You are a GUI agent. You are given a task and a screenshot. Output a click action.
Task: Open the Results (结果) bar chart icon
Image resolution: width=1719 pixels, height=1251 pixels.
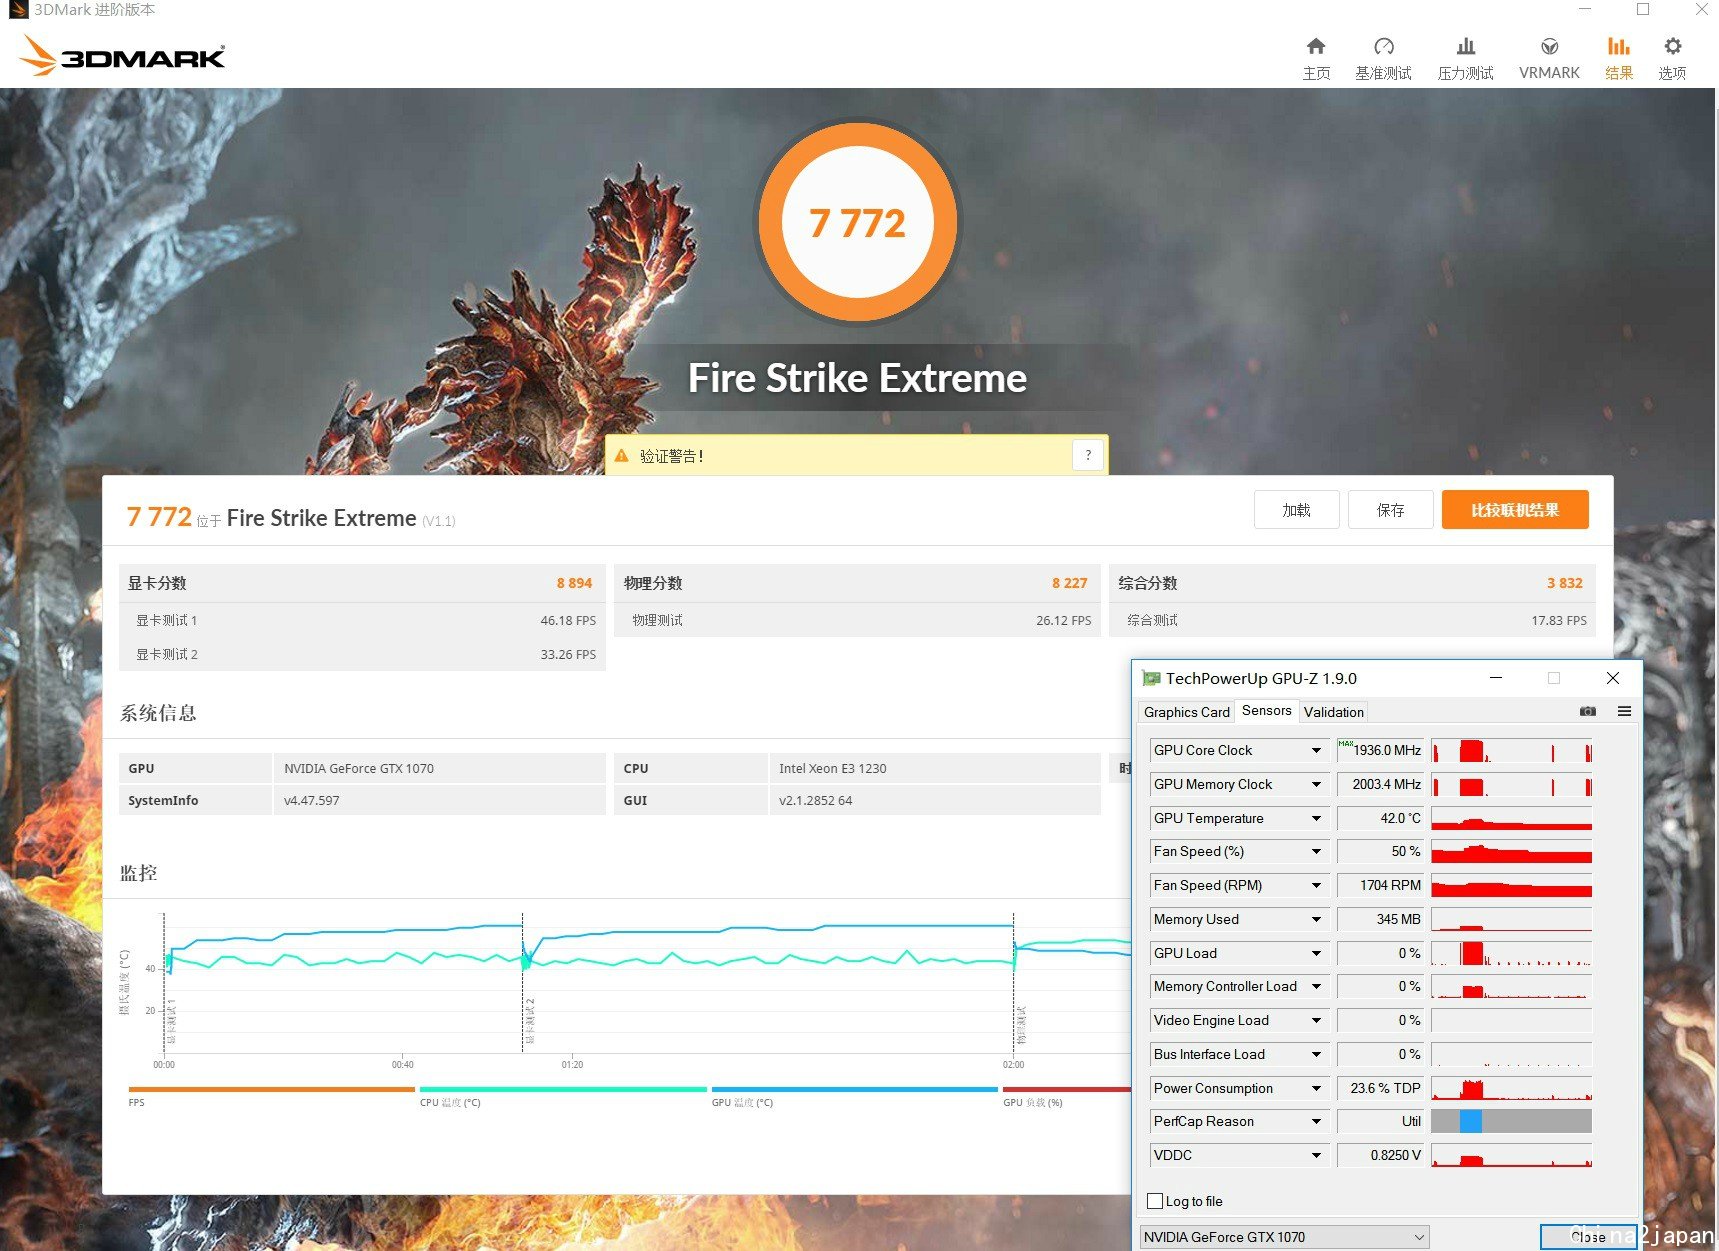1618,46
